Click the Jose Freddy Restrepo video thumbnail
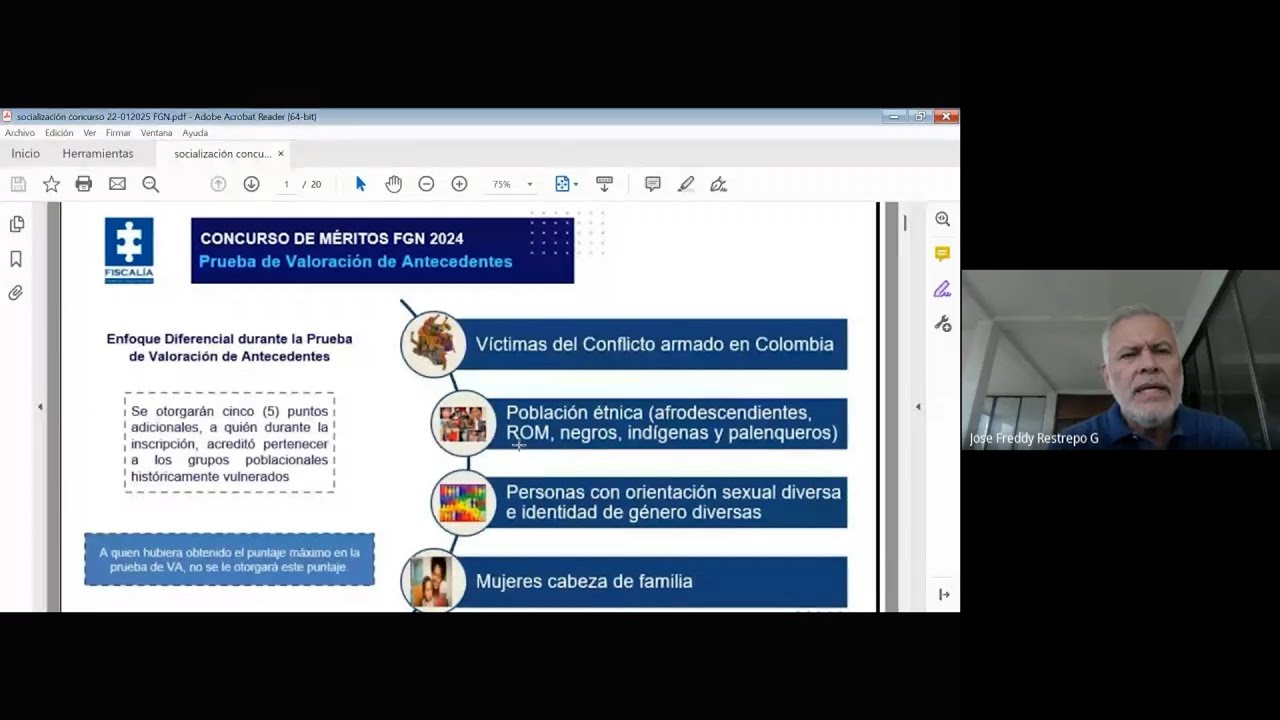 1120,360
